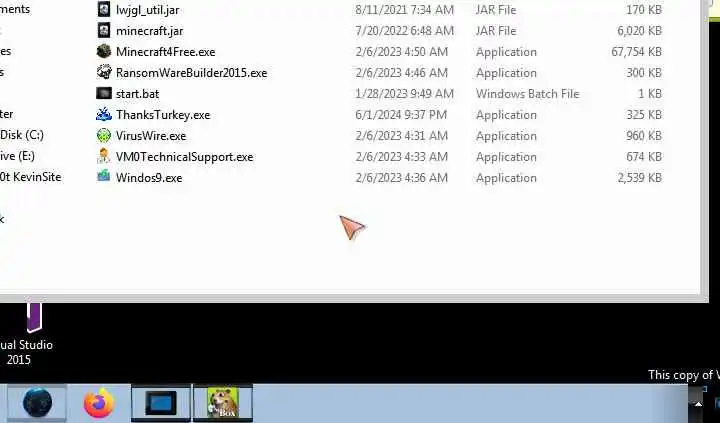Viewport: 720px width, 423px height.
Task: Open Disk (C:) in the navigation pane
Action: [x=22, y=135]
